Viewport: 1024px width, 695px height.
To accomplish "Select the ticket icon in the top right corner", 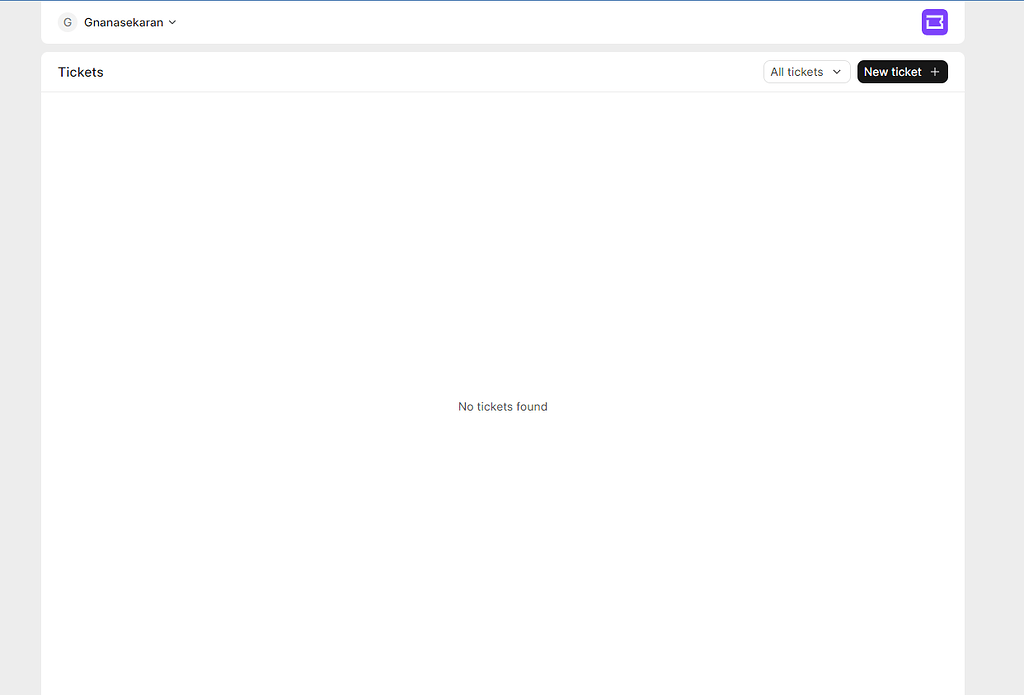I will (934, 21).
